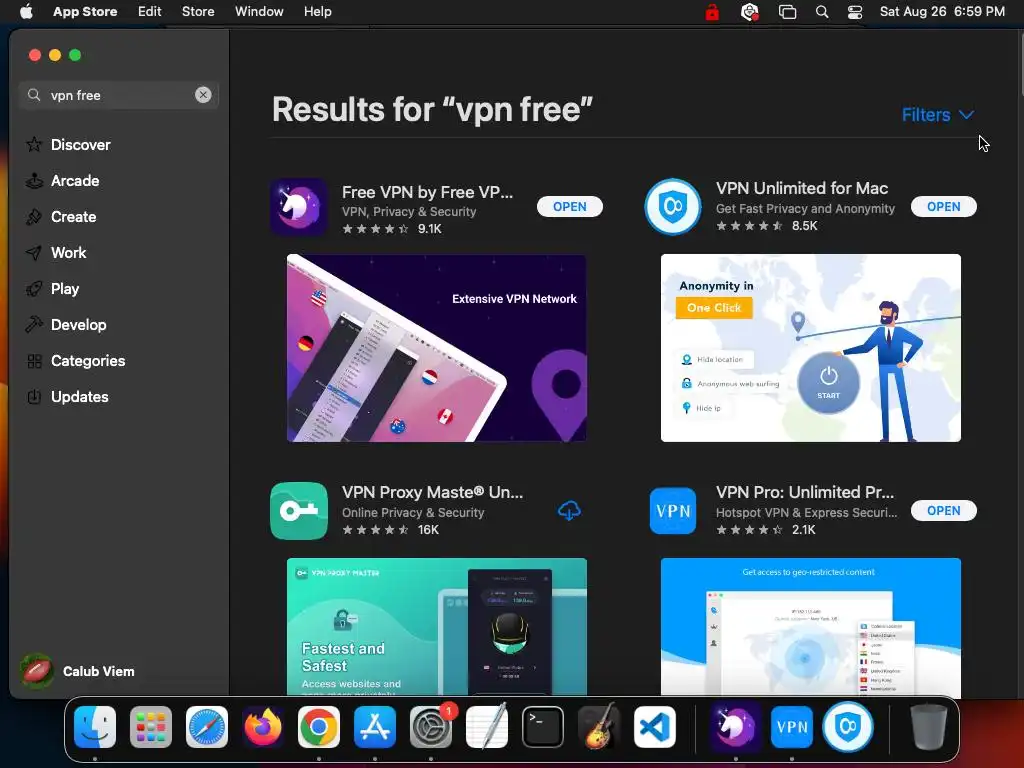Clear the vpn free search text
Viewport: 1024px width, 768px height.
(203, 95)
